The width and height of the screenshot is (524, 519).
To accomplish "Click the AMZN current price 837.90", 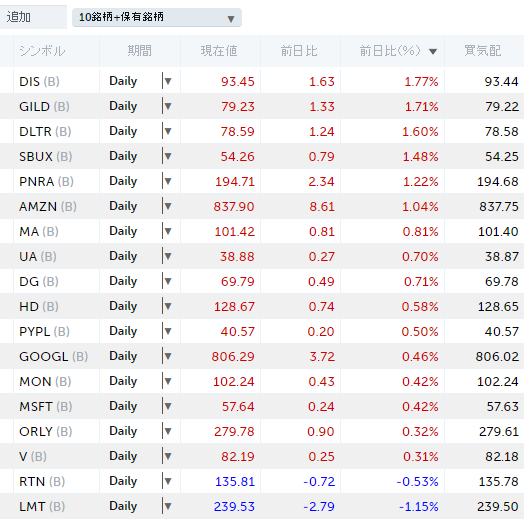I will (234, 207).
